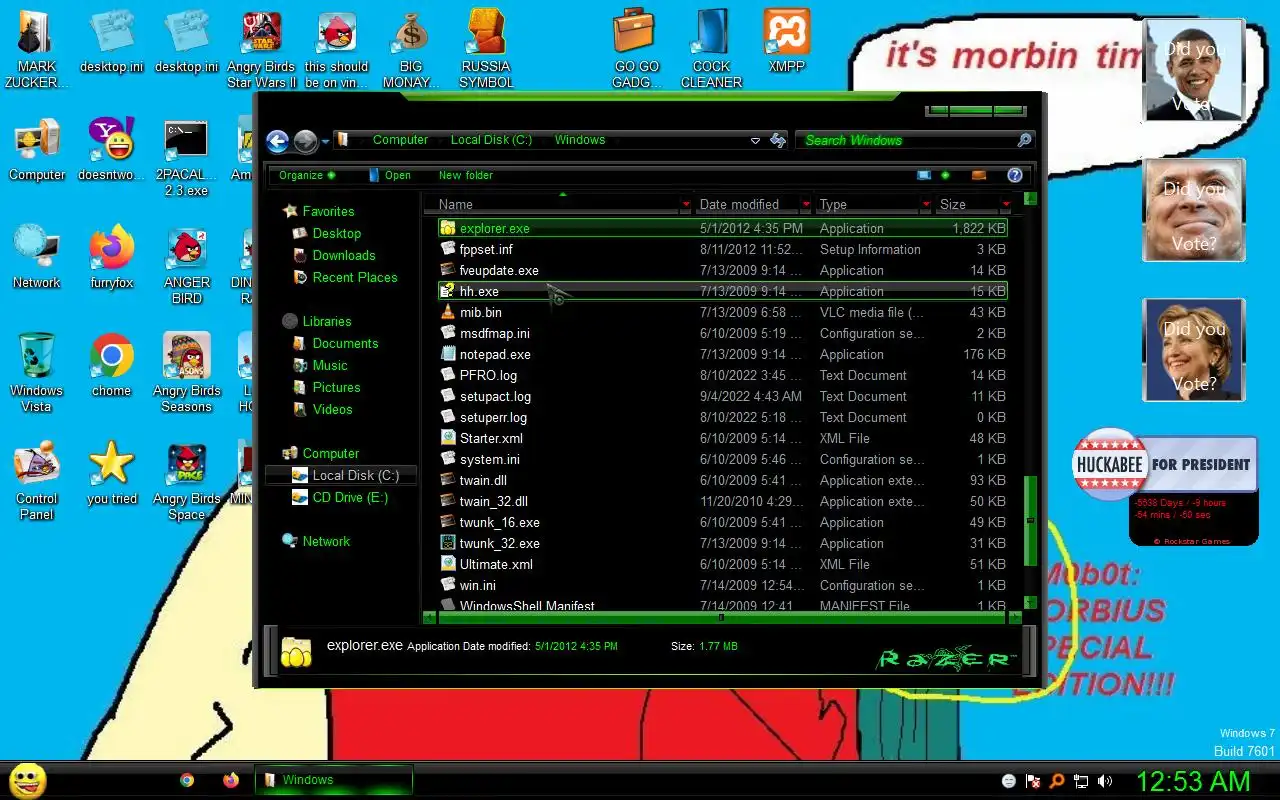Open the view options dropdown arrow
The width and height of the screenshot is (1280, 800).
945,175
